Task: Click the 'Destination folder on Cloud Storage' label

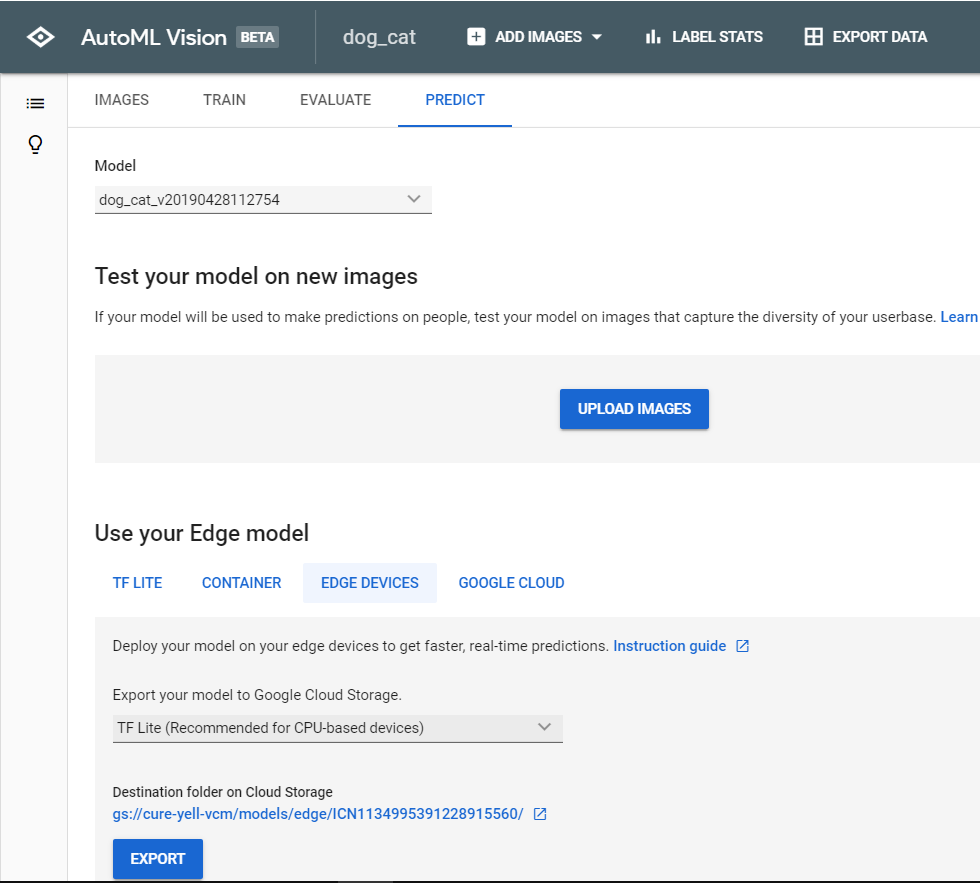Action: click(222, 792)
